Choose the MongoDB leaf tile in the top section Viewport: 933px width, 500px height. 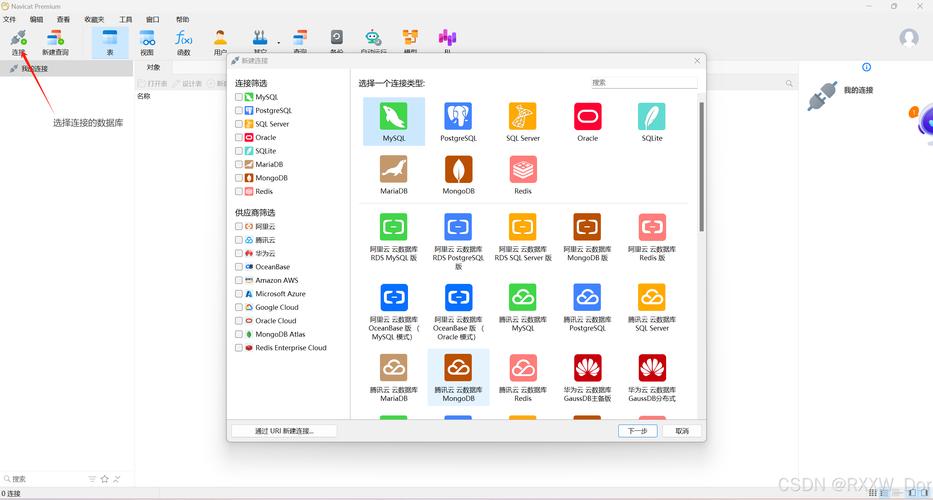point(458,174)
